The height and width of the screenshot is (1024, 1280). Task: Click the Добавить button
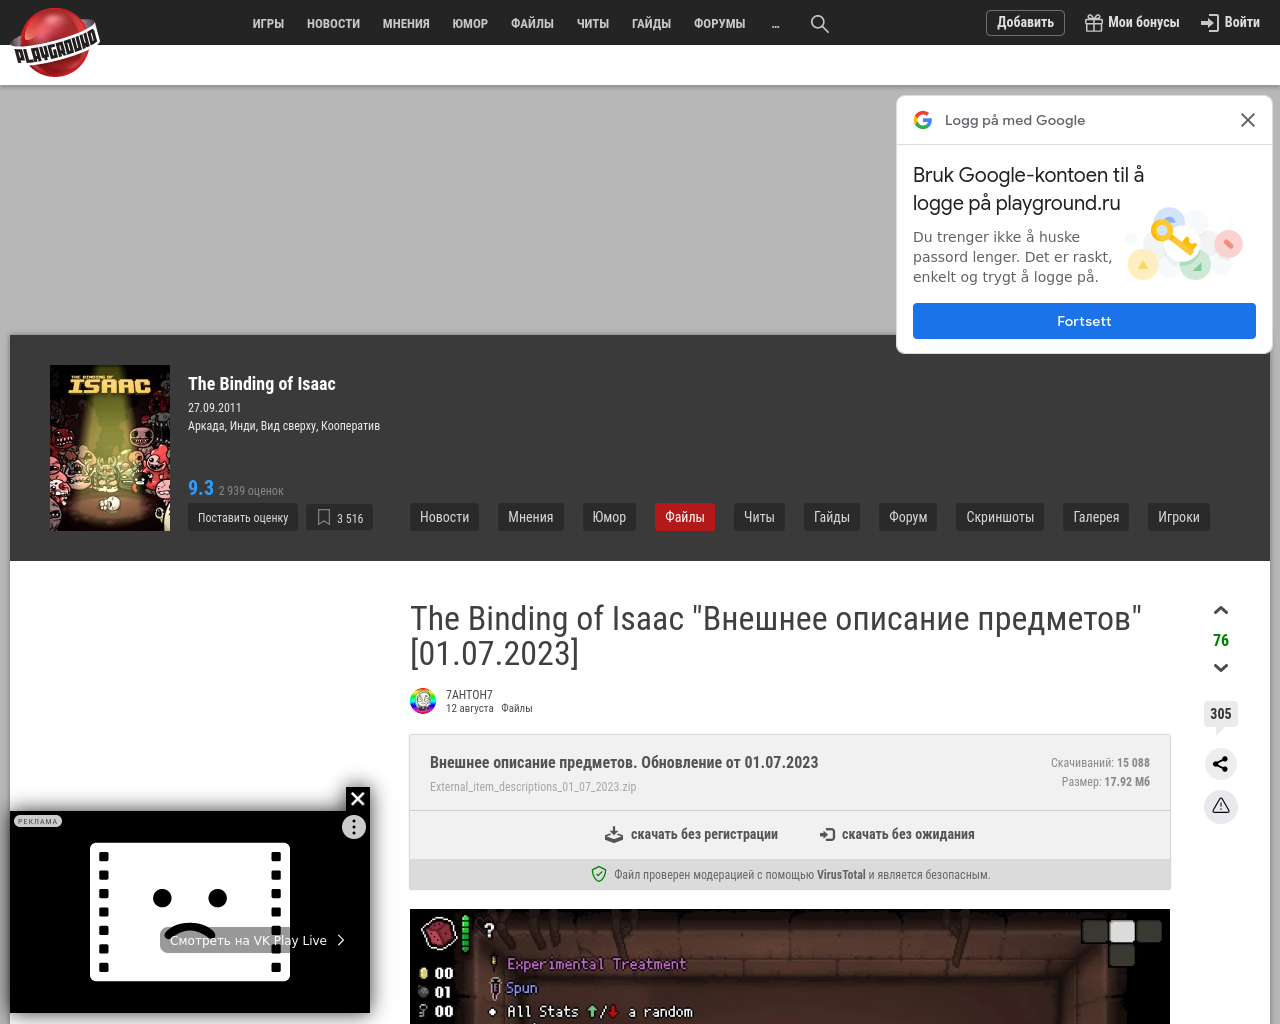pos(1025,23)
